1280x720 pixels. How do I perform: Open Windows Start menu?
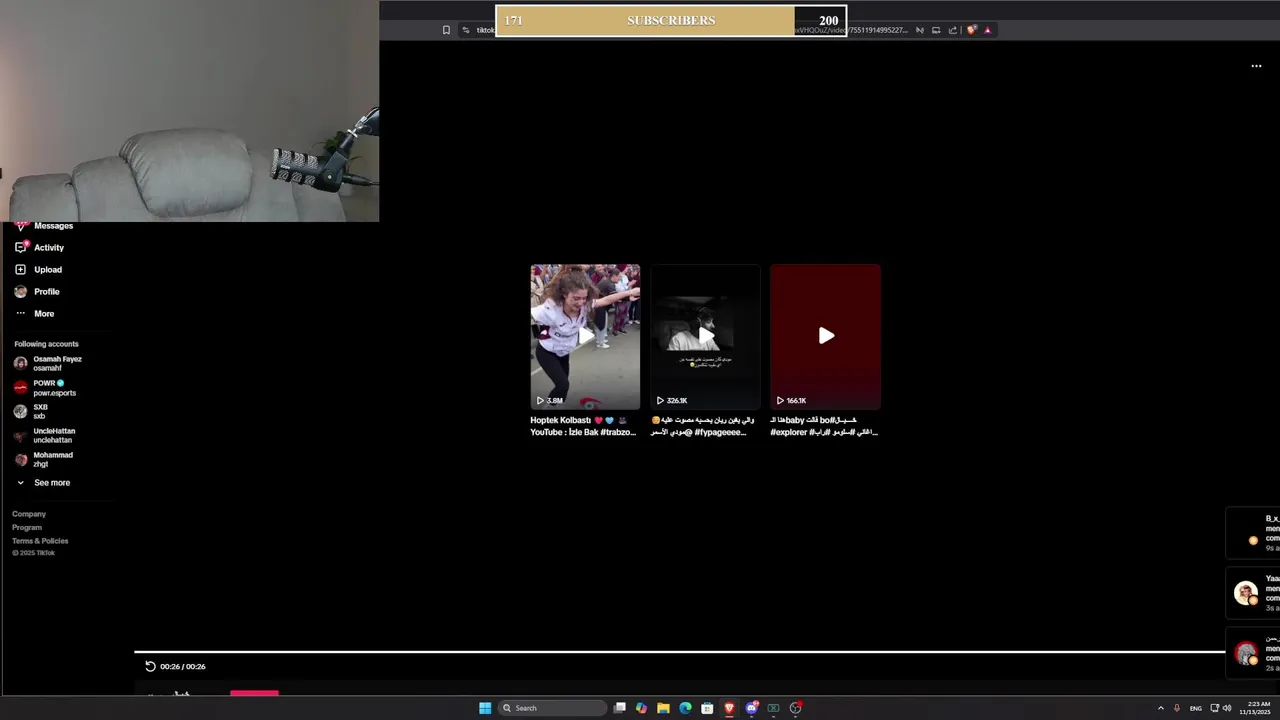pos(485,708)
